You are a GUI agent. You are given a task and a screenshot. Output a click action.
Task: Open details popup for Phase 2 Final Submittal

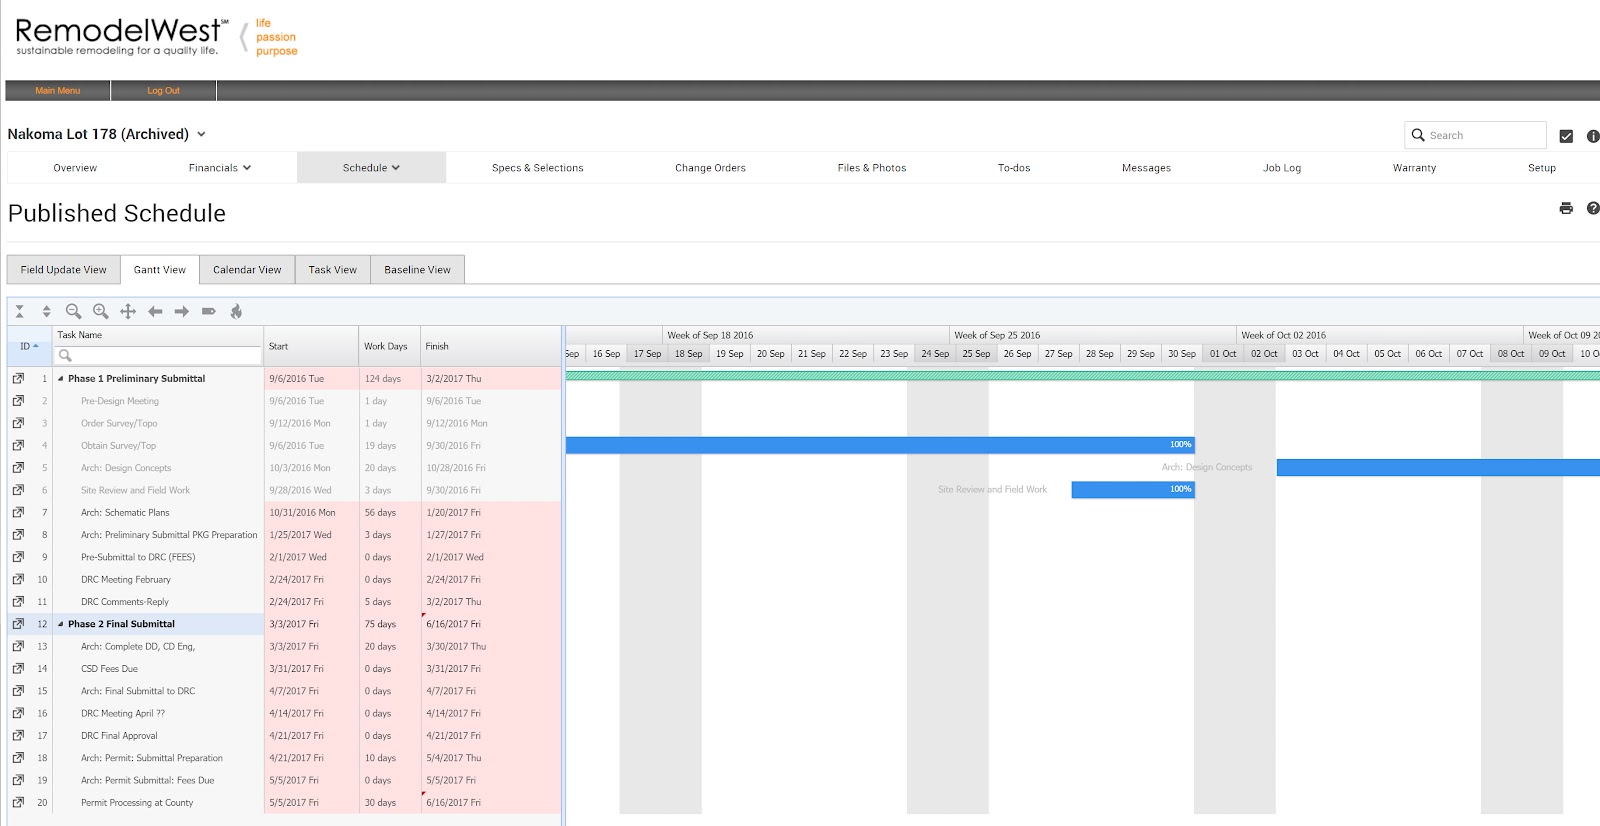pyautogui.click(x=18, y=624)
